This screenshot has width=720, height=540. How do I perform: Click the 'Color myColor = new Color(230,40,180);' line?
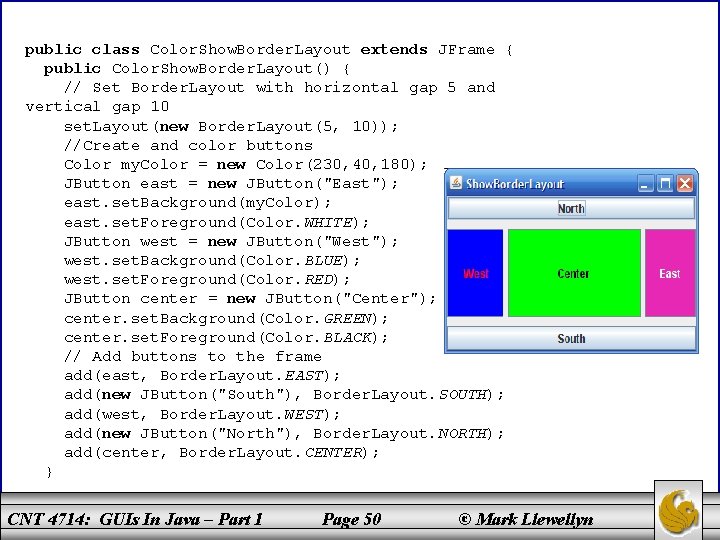(246, 164)
